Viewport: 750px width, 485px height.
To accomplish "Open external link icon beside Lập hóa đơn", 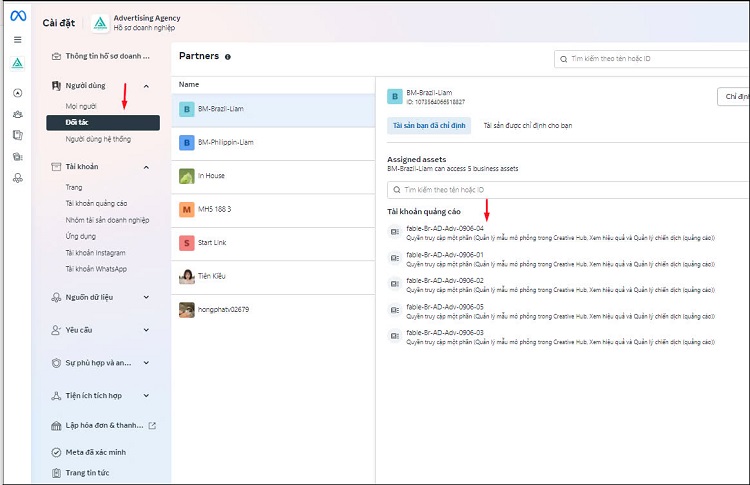I will click(152, 425).
